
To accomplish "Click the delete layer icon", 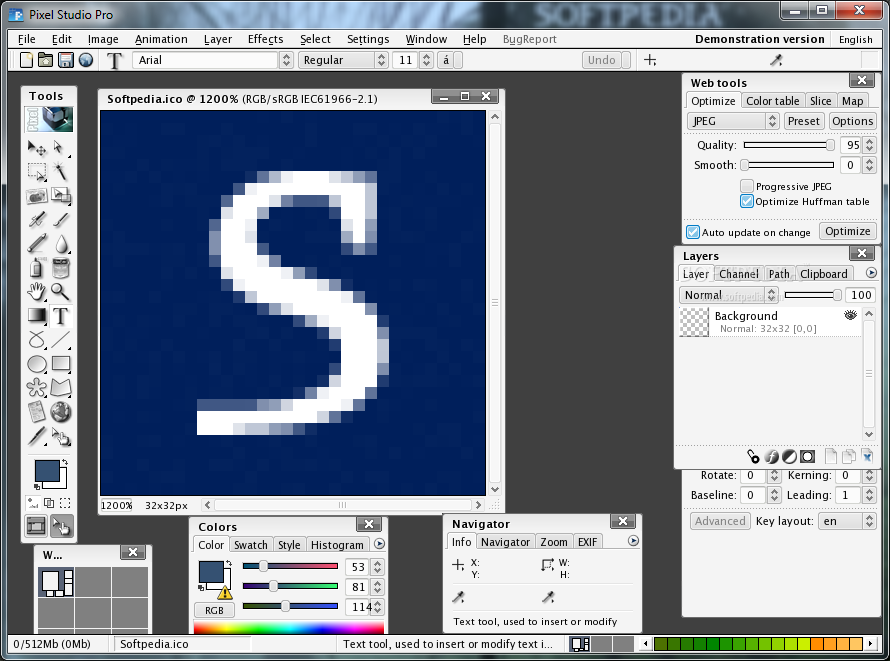I will pyautogui.click(x=867, y=457).
